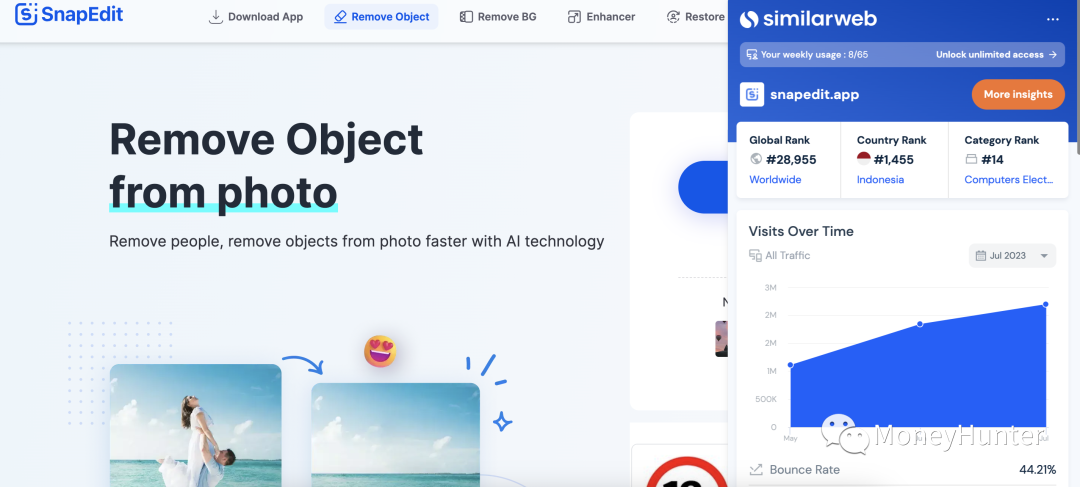Click the Jul 2023 calendar icon
This screenshot has height=487, width=1080.
coord(981,256)
